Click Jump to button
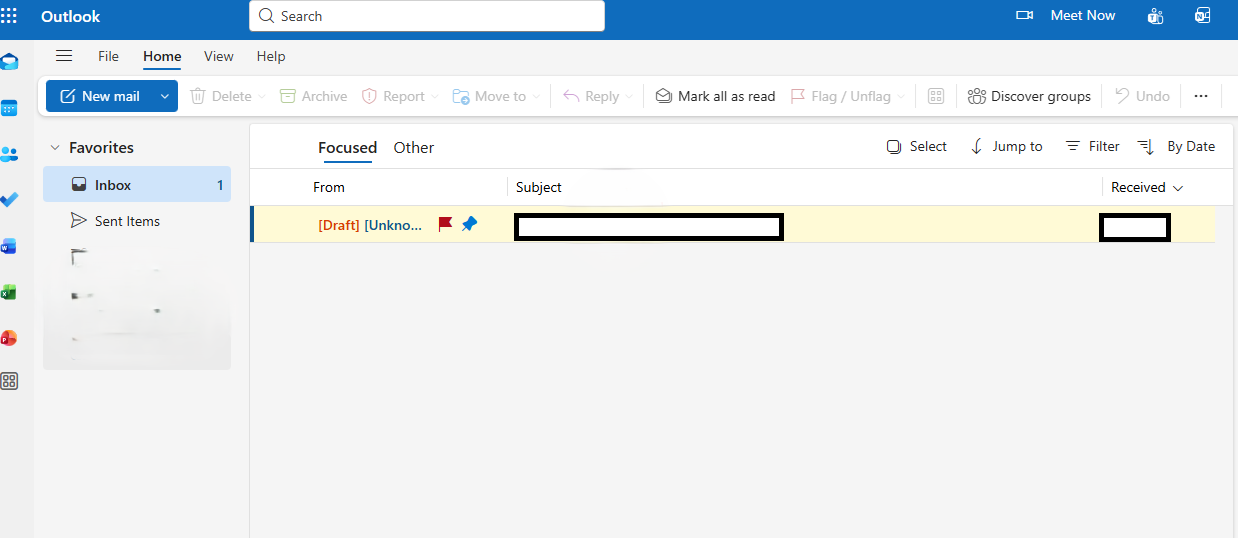This screenshot has width=1238, height=538. [x=1006, y=146]
